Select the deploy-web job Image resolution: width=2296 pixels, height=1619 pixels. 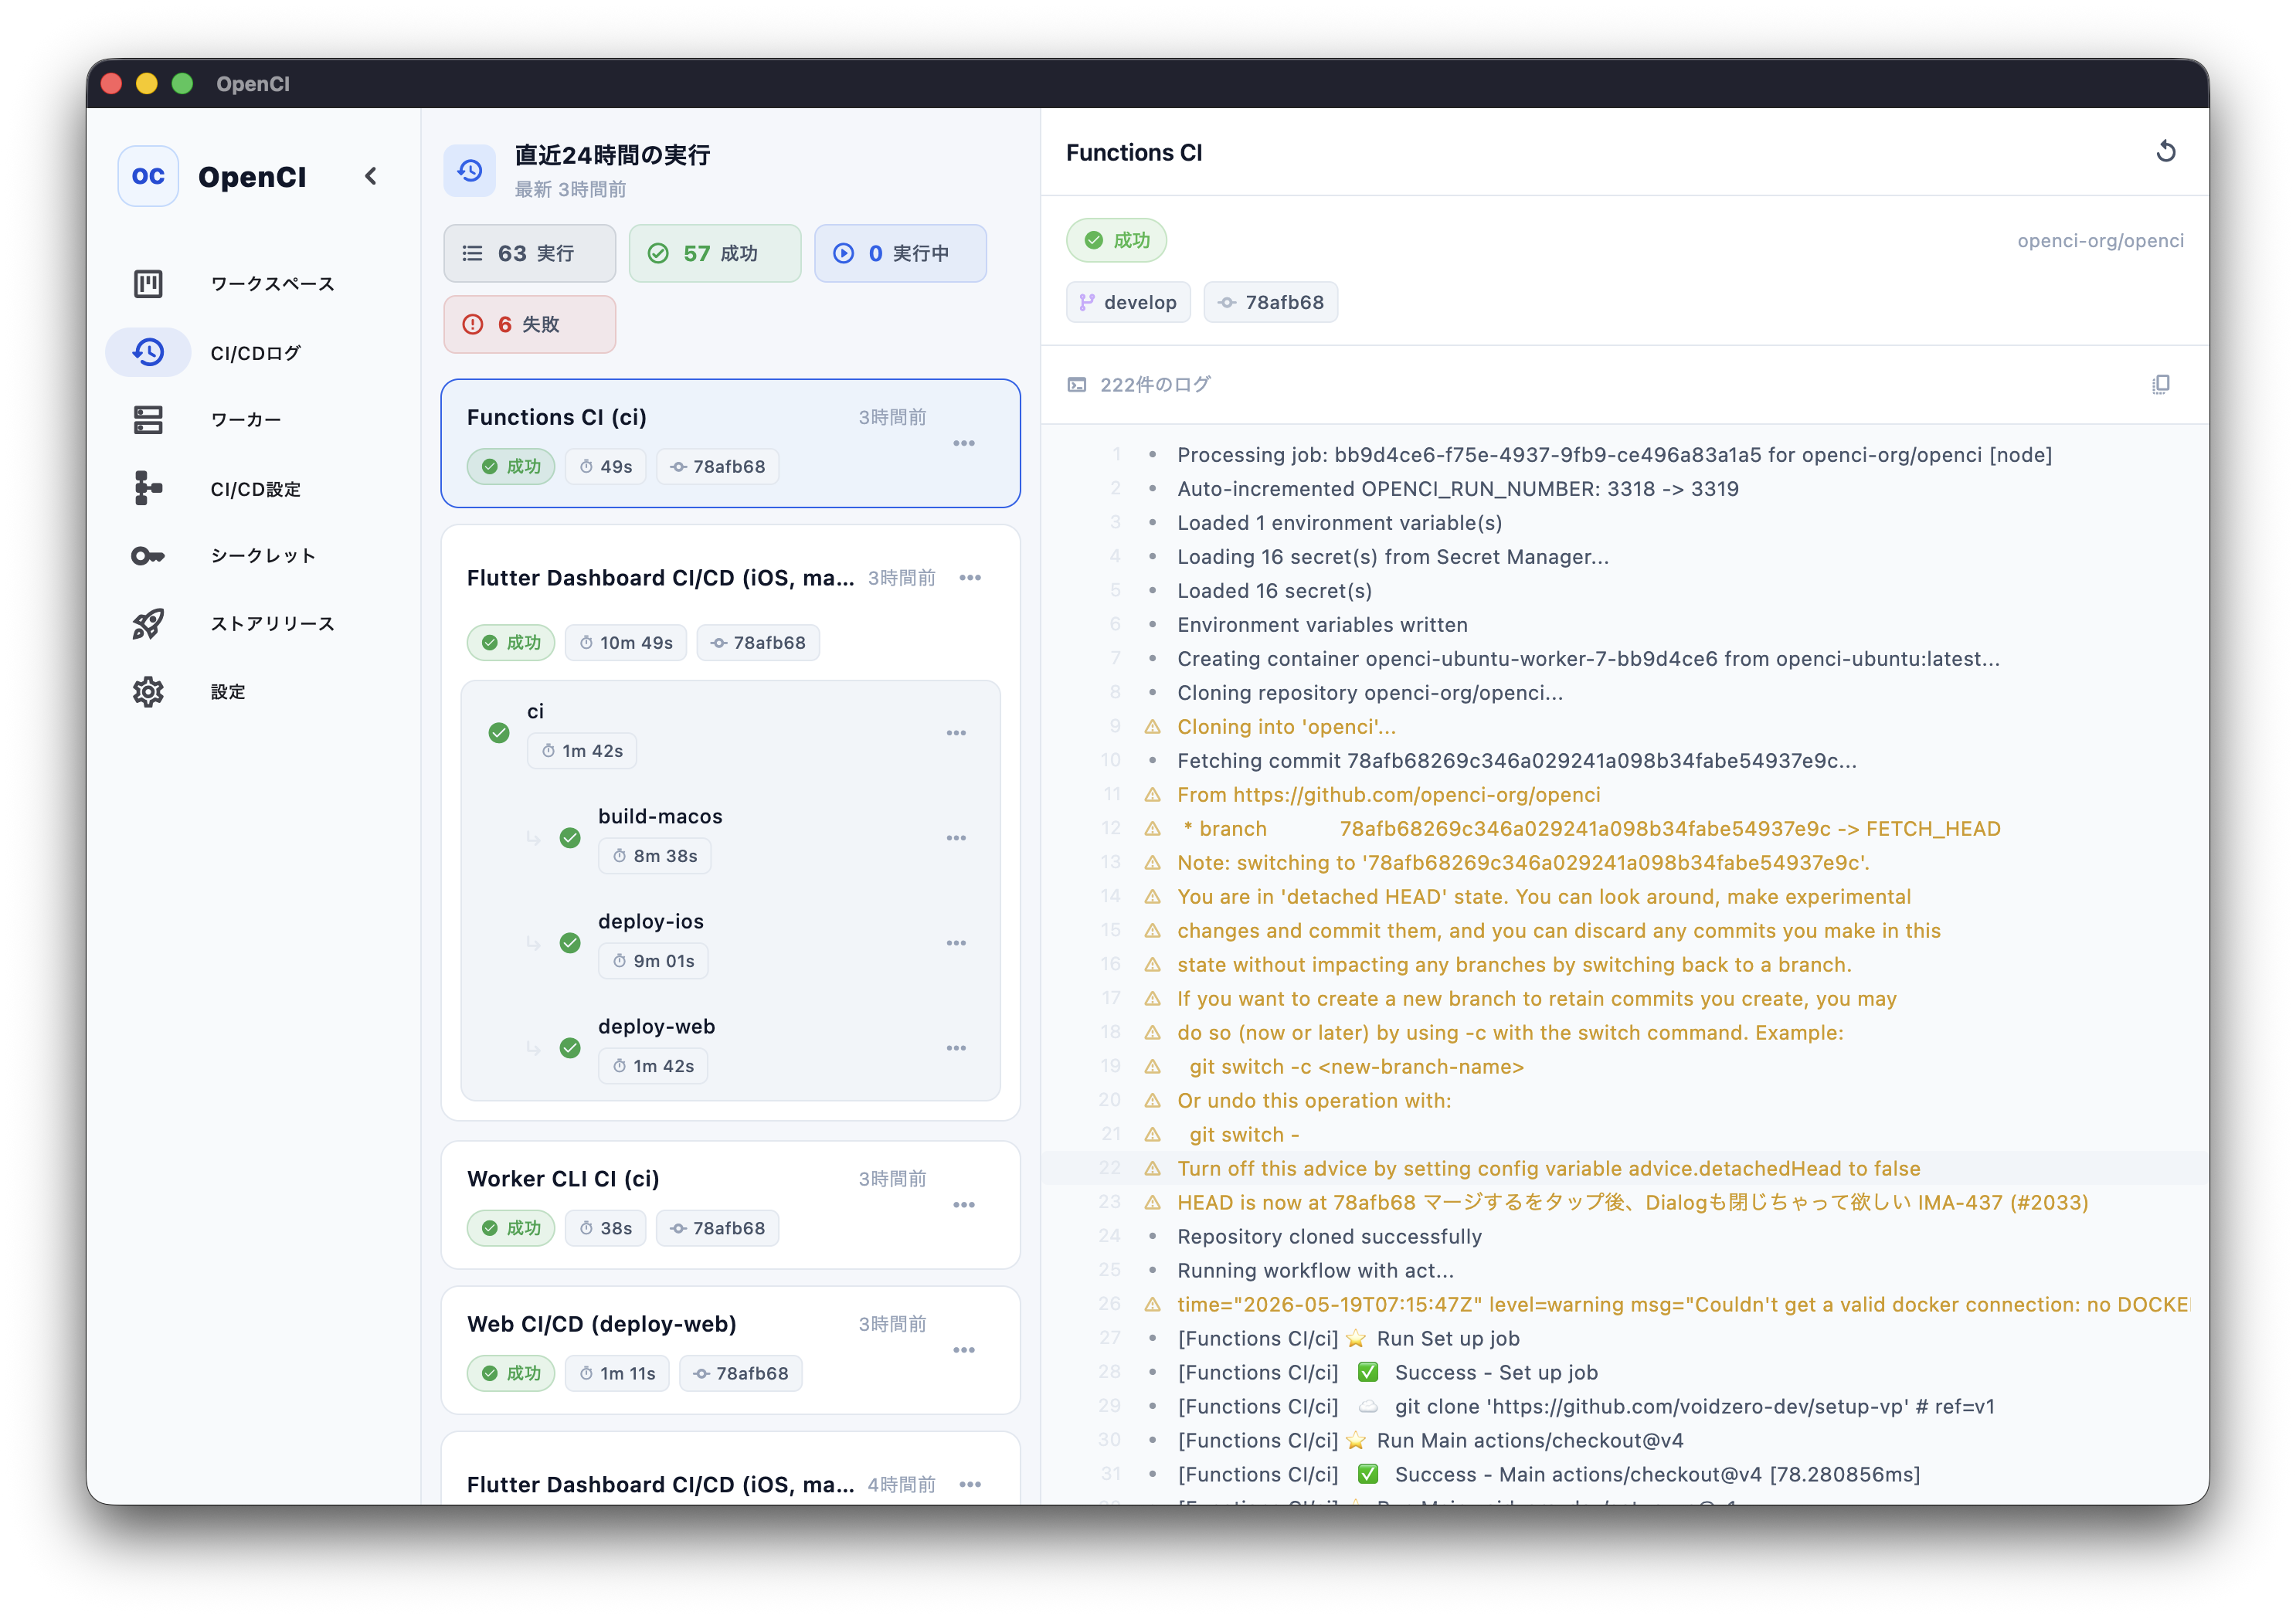731,1048
